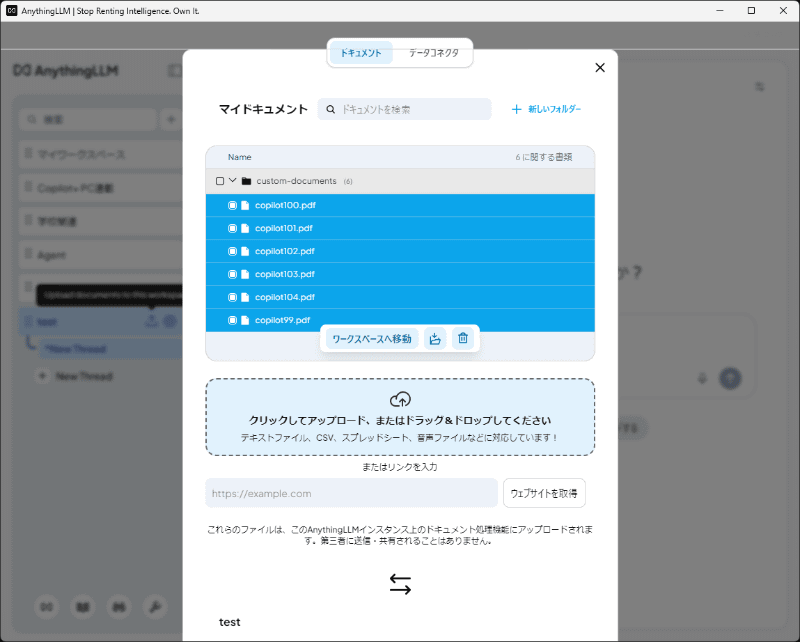Image resolution: width=800 pixels, height=642 pixels.
Task: Click the copilot102.pdf file icon
Action: coord(245,251)
